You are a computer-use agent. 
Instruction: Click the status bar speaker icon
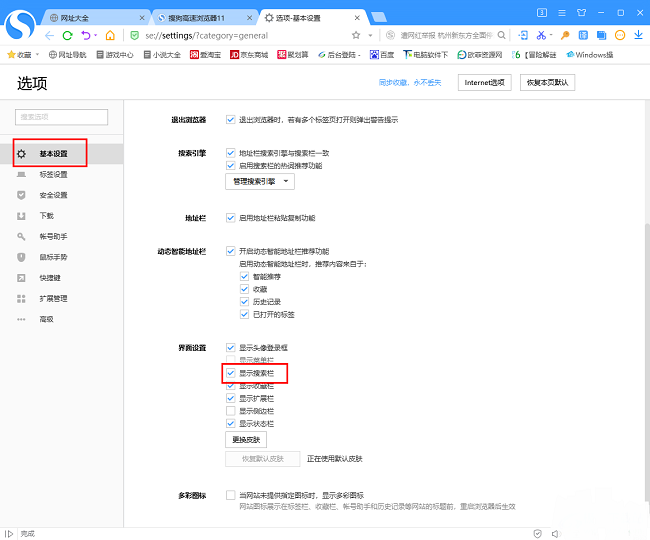click(555, 534)
